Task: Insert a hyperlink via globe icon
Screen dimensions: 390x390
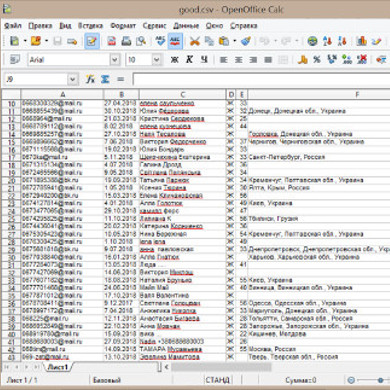Action: pyautogui.click(x=312, y=41)
